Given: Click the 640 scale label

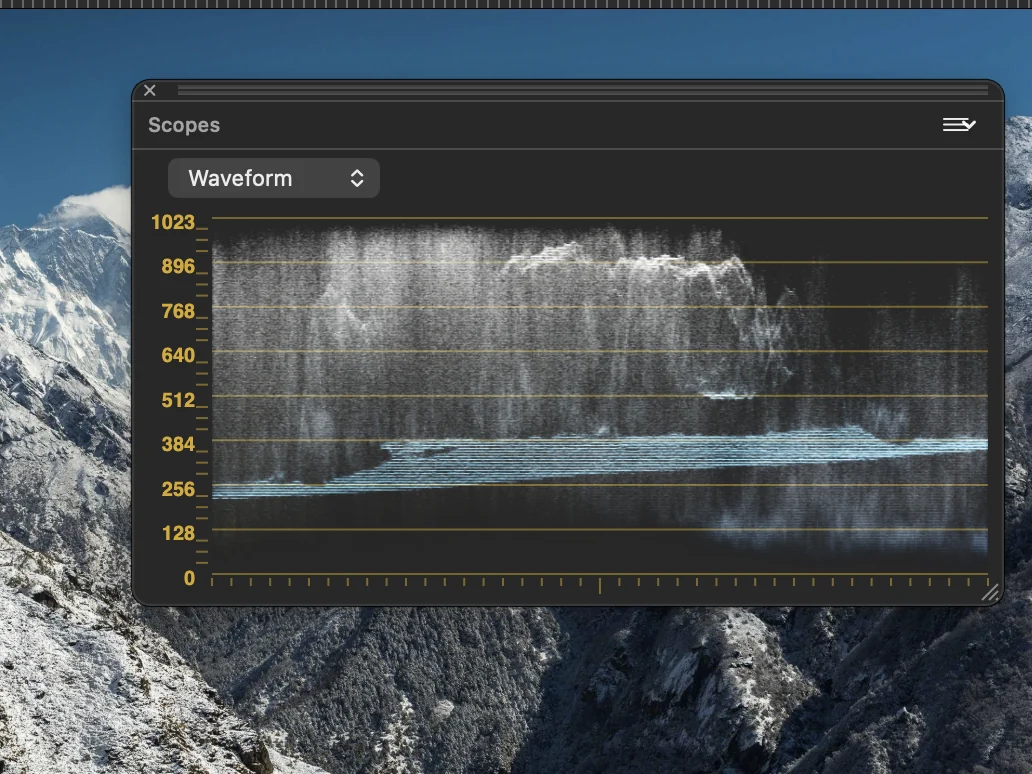Looking at the screenshot, I should pyautogui.click(x=178, y=355).
